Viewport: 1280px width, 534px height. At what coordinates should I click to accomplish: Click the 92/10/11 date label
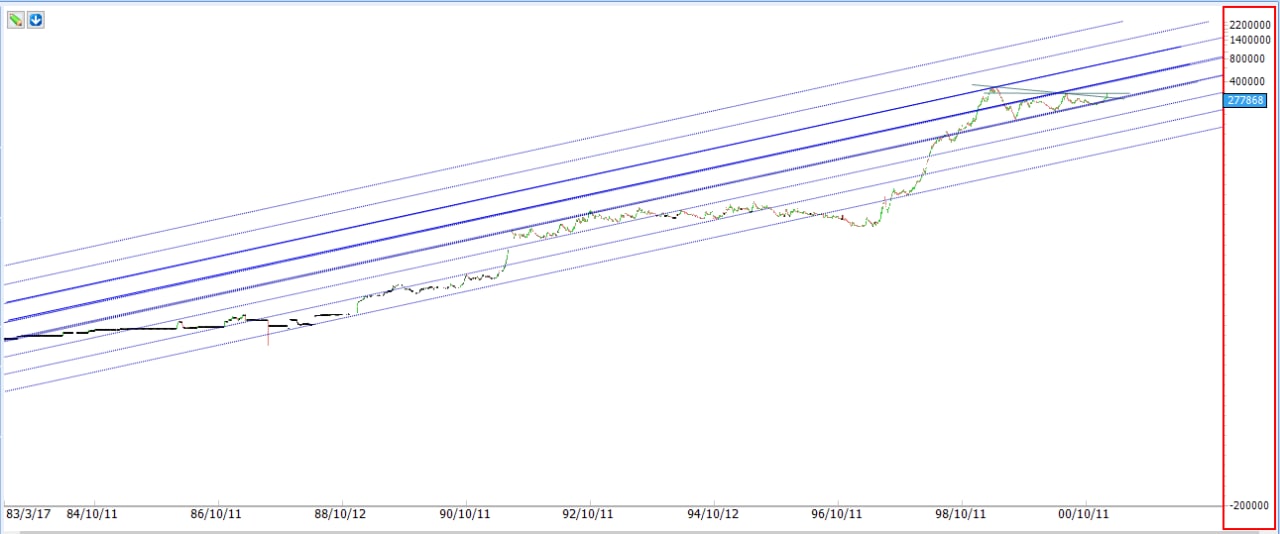589,514
